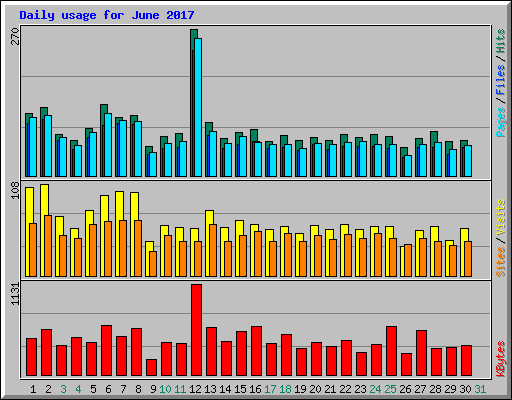Click the red KBytes bar for day 27
The image size is (512, 400).
point(421,353)
